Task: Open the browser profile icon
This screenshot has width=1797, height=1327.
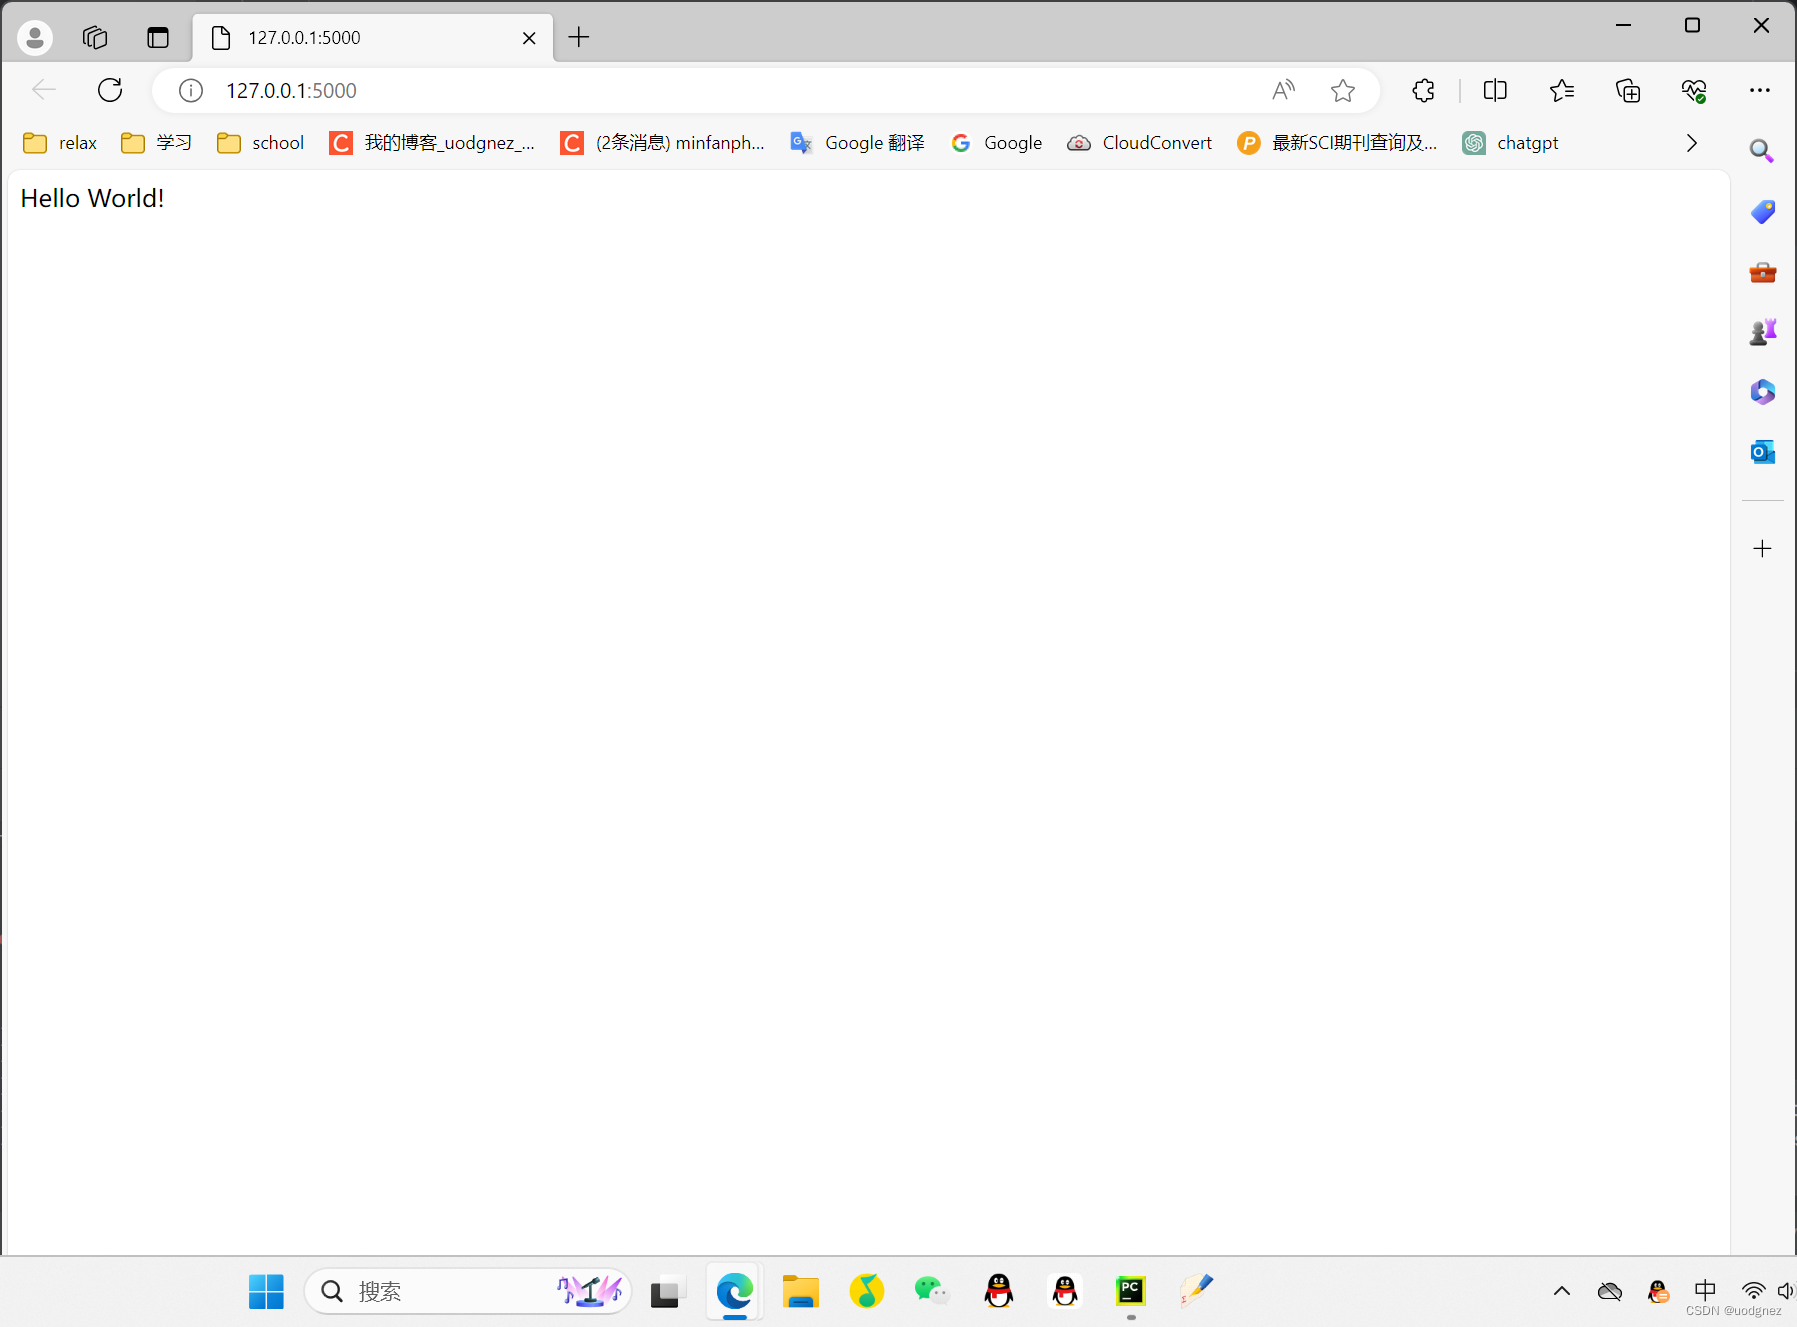Action: click(35, 37)
